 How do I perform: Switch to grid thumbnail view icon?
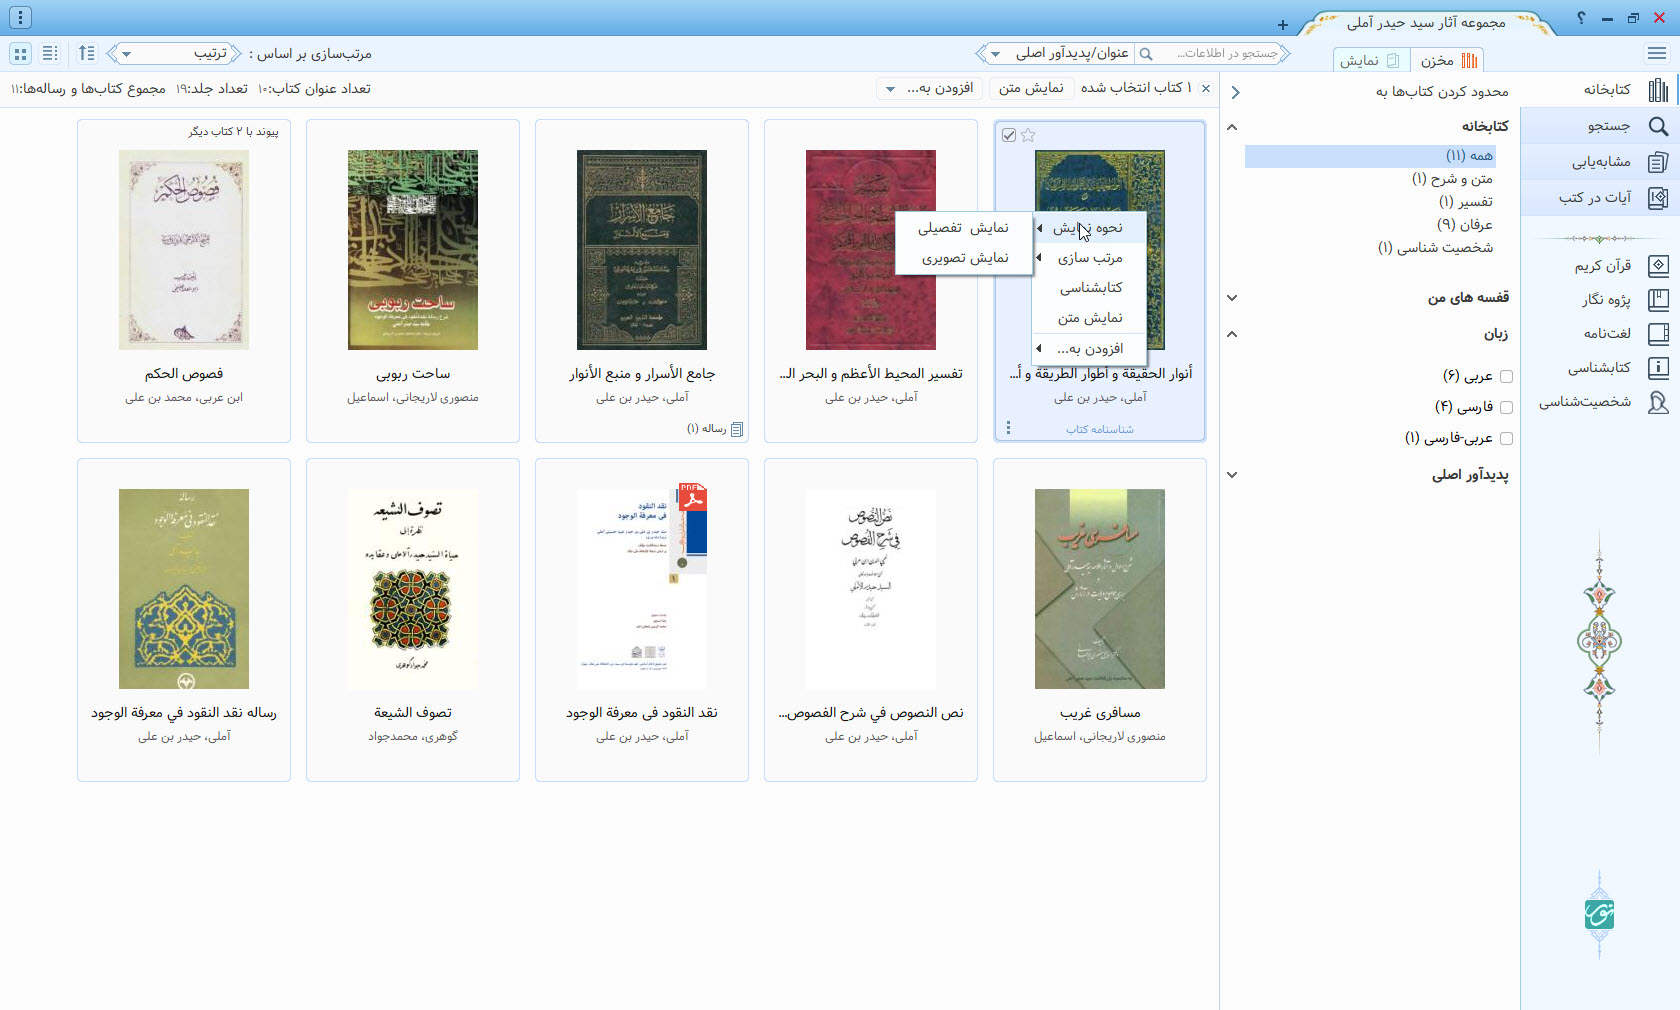[20, 53]
